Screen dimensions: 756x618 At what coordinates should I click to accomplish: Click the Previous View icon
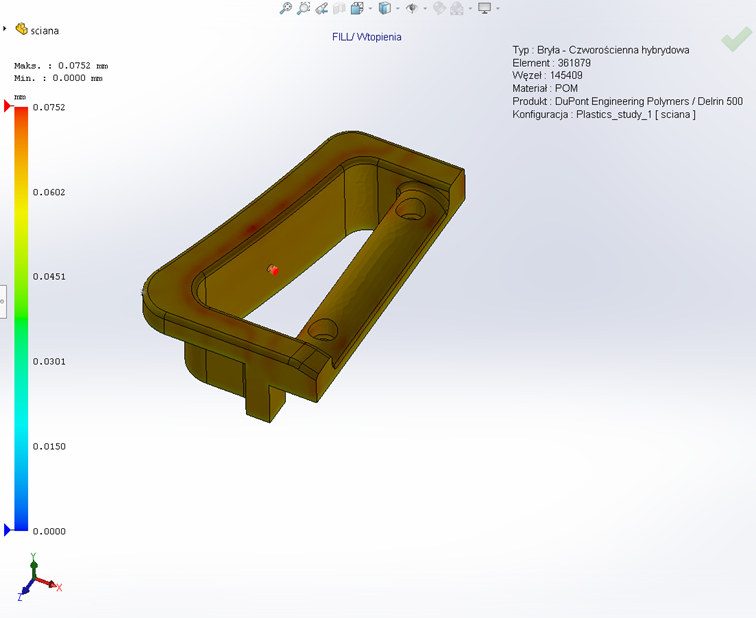click(321, 8)
